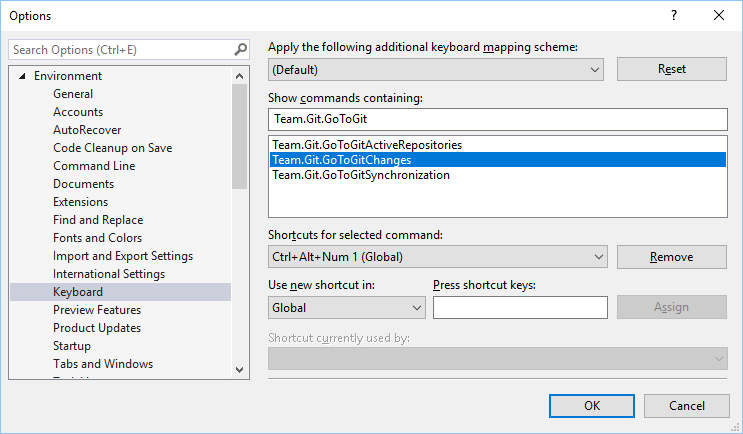Click the Press shortcut keys input box
Screen dimensions: 743x434
520,307
